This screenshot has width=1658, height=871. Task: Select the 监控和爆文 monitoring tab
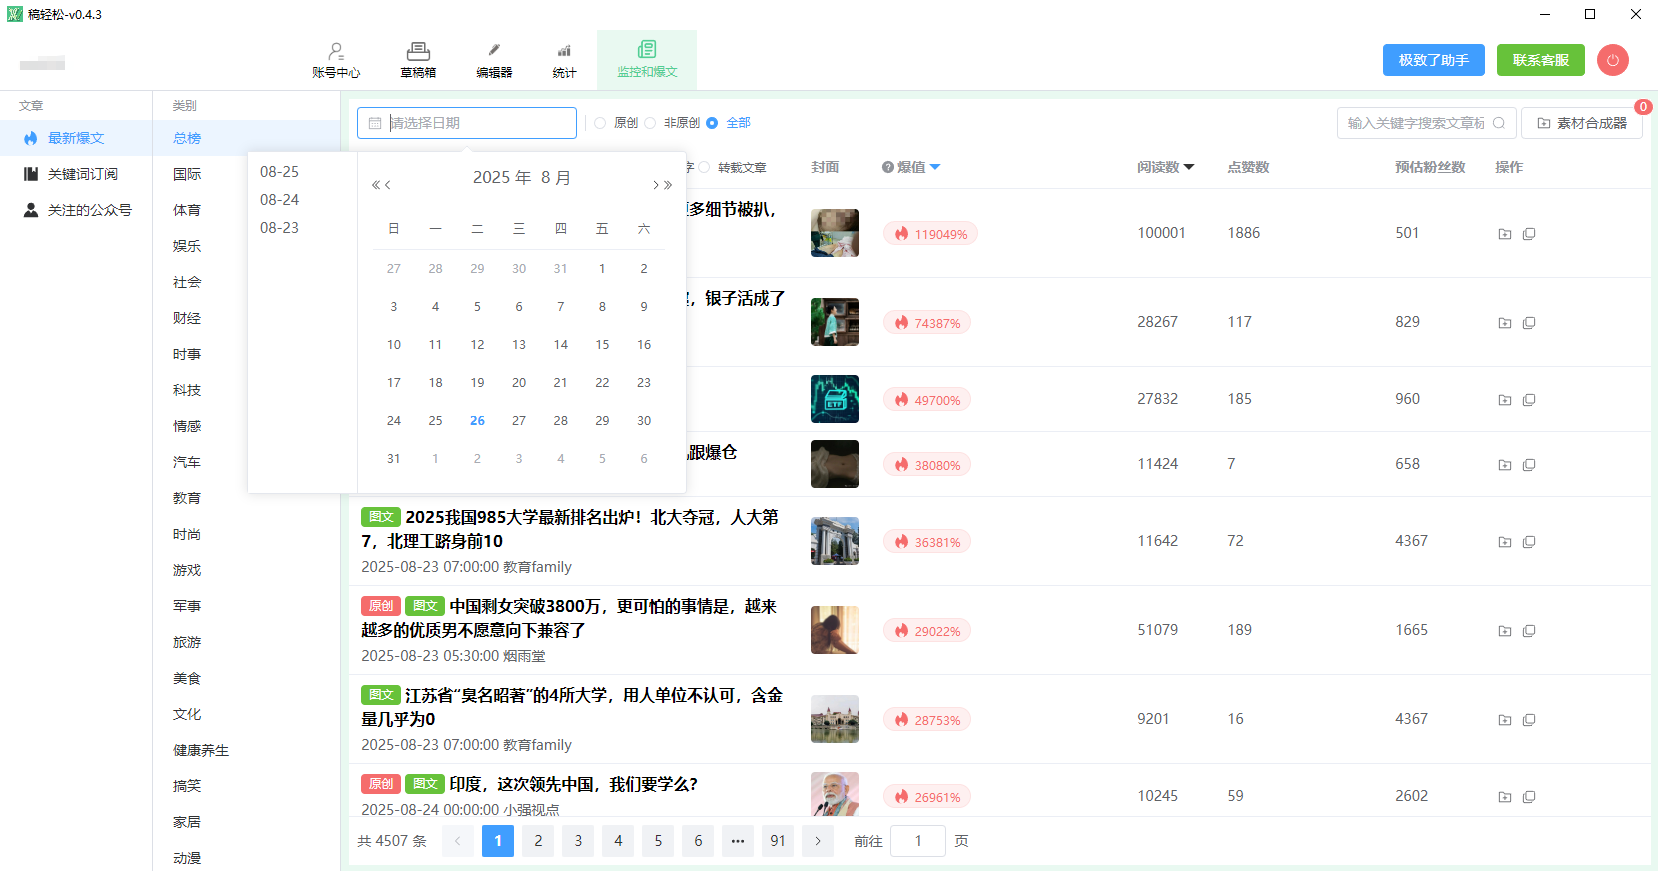647,60
